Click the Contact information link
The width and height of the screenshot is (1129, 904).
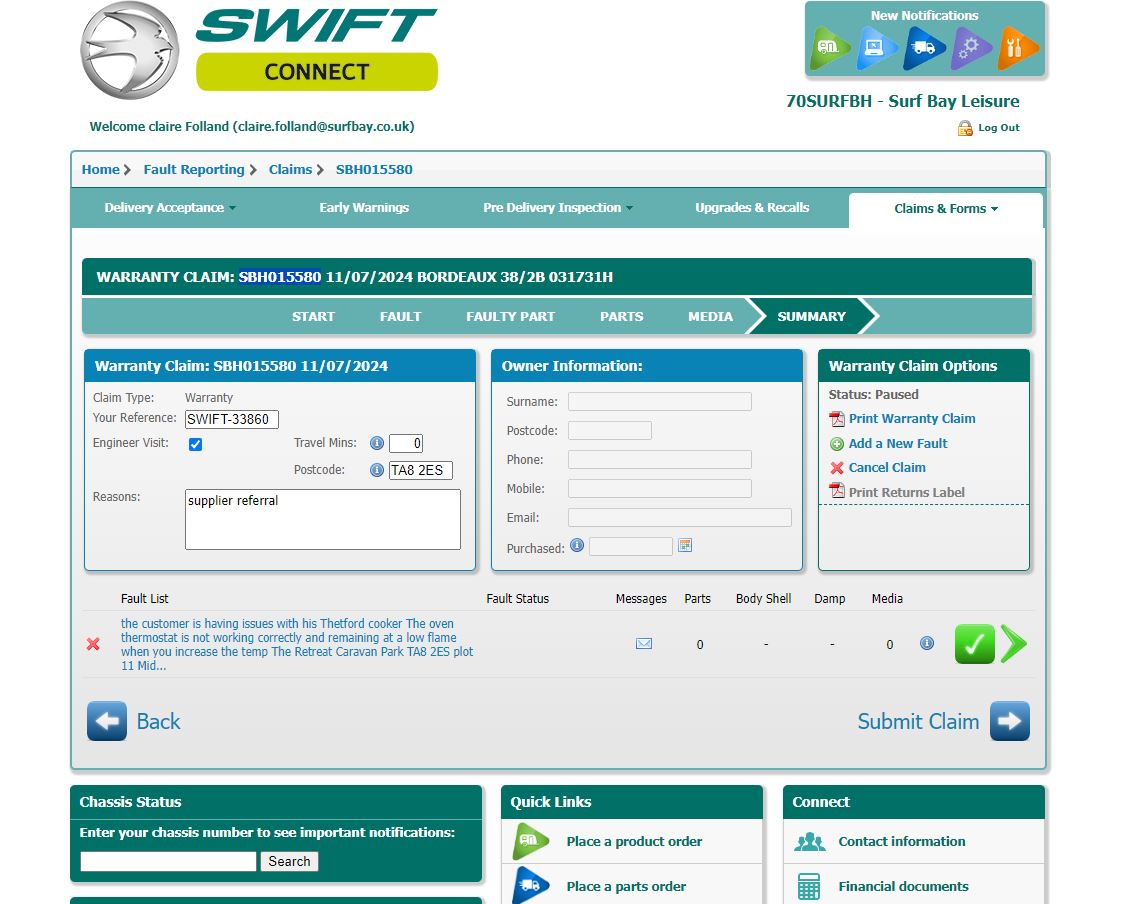click(901, 841)
